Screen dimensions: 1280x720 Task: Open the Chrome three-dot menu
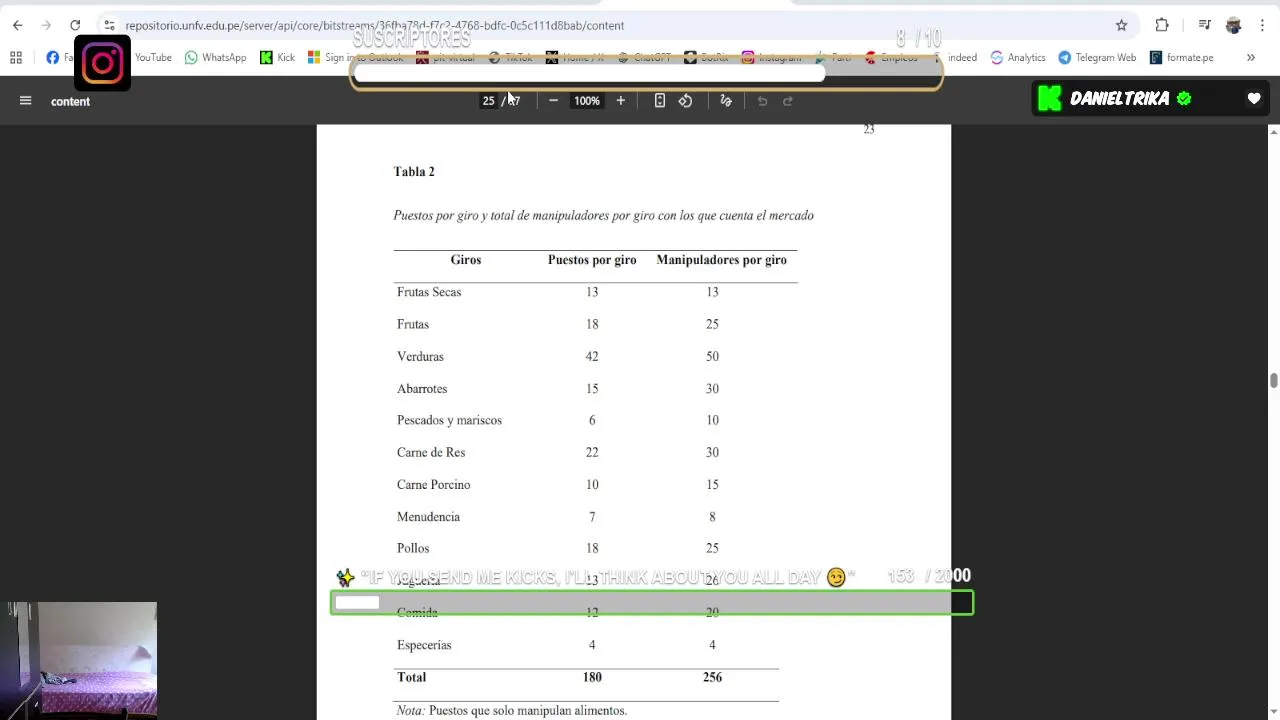tap(1263, 25)
